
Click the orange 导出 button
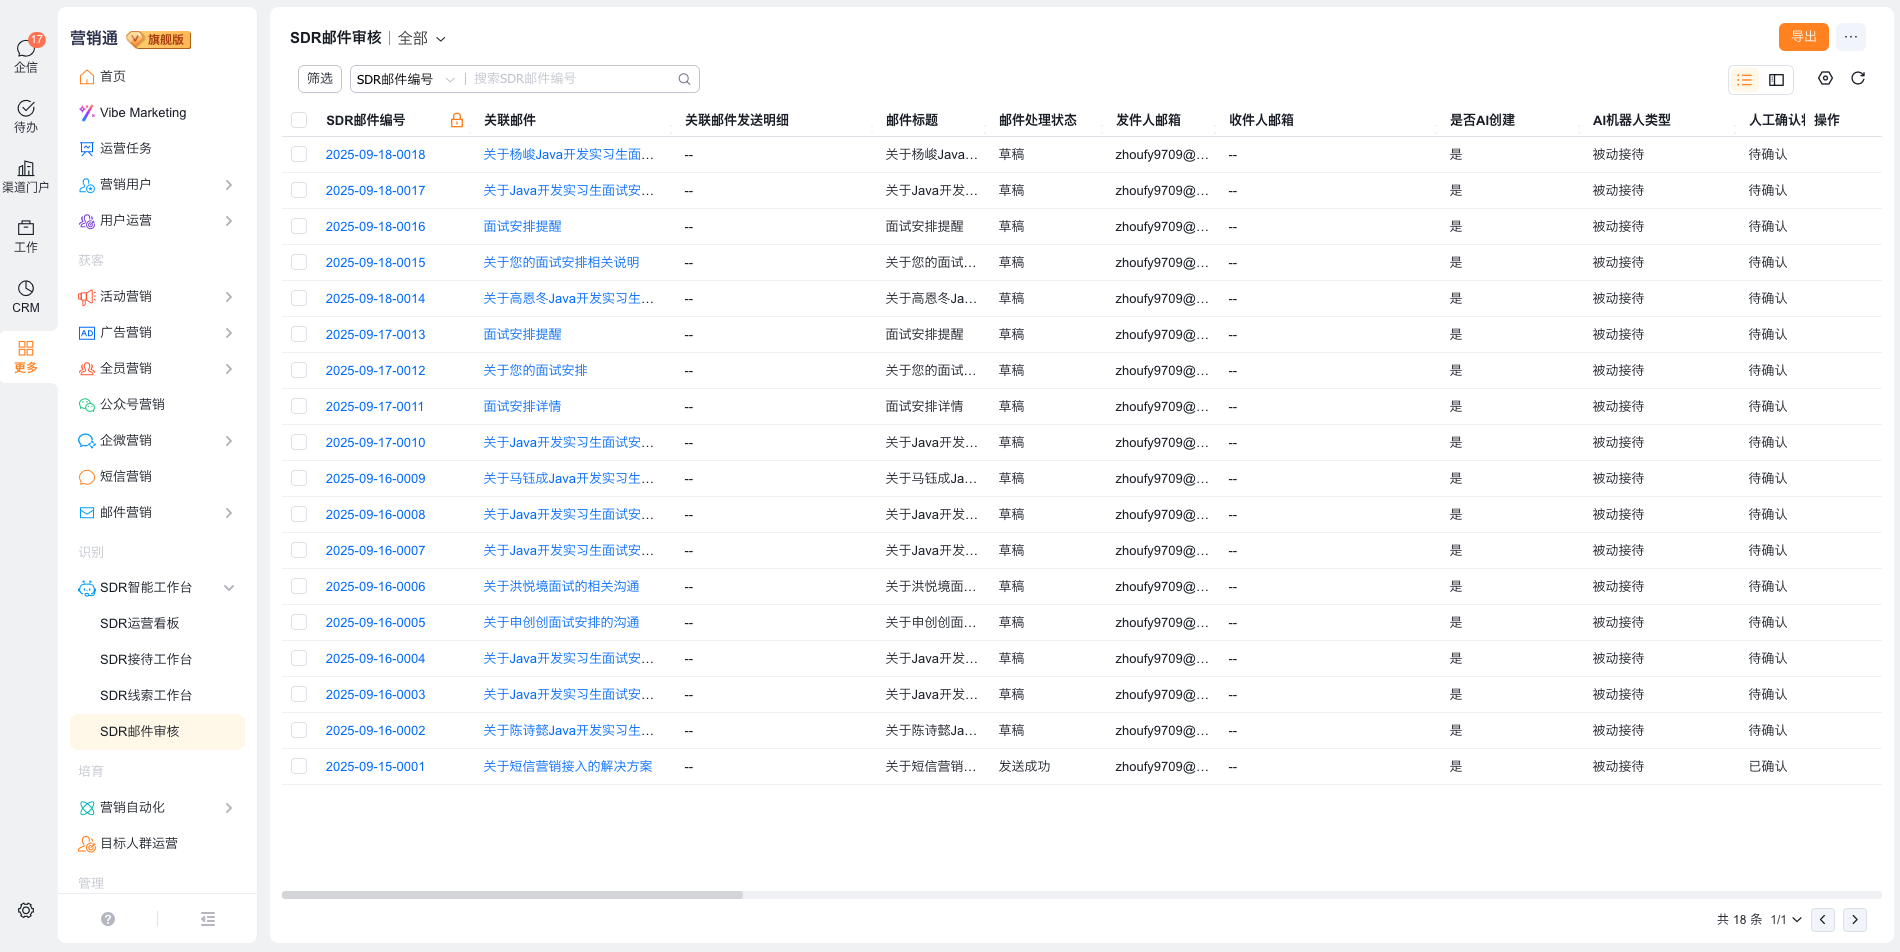pos(1803,37)
